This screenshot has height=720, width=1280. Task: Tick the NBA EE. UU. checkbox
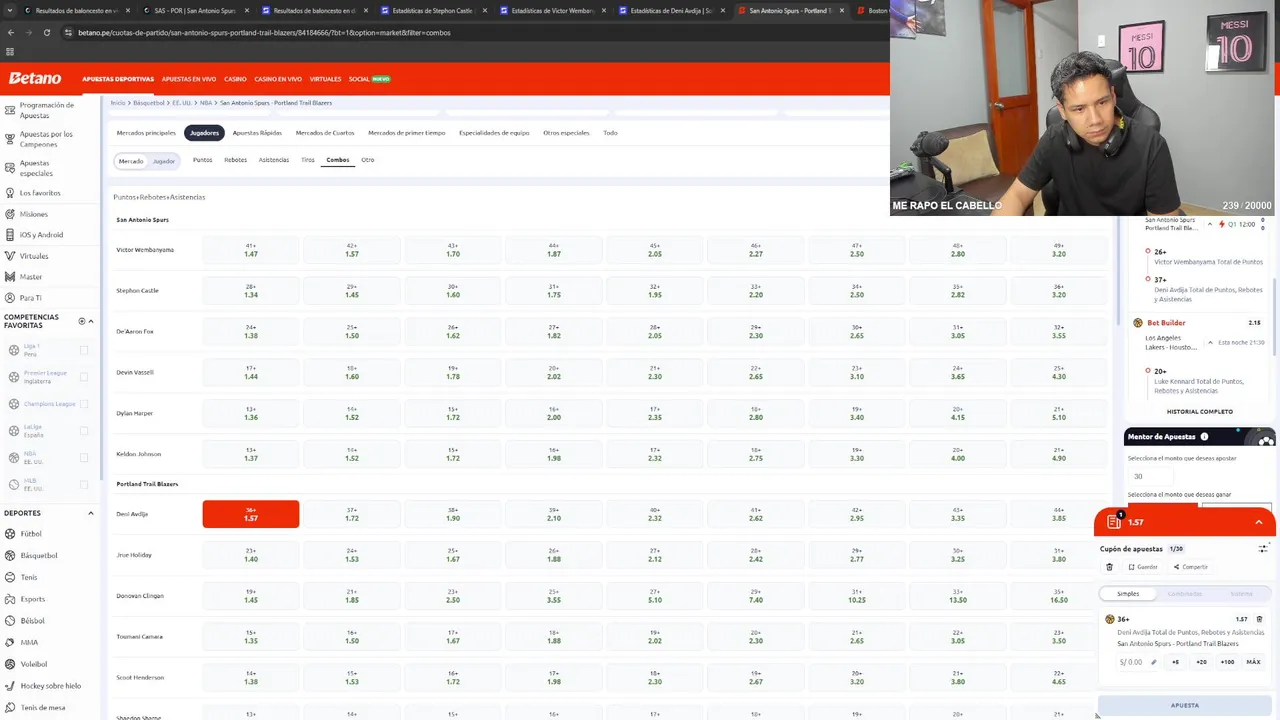point(84,457)
